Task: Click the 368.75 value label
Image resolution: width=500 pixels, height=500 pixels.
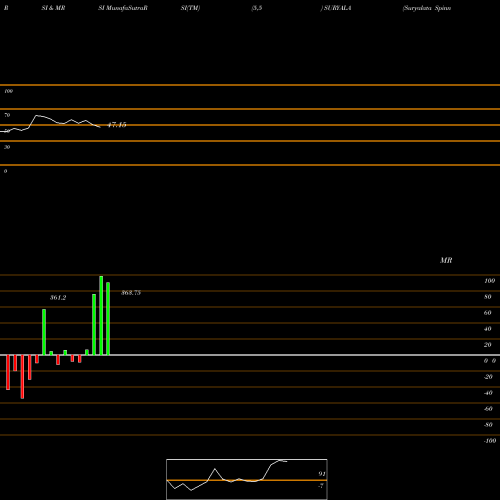Action: [131, 293]
